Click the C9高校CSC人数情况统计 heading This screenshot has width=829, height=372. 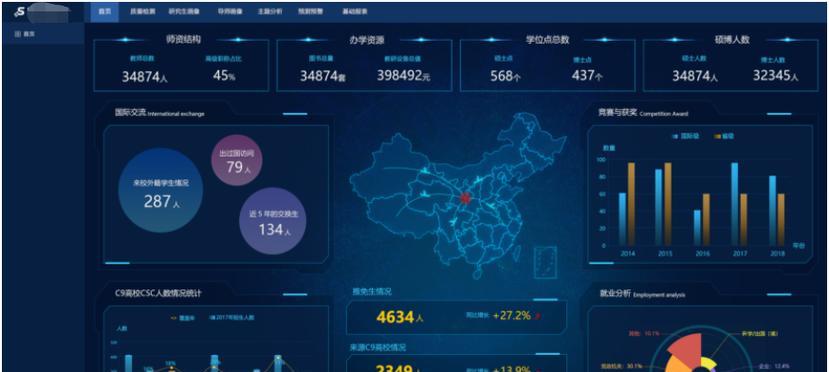pos(158,293)
